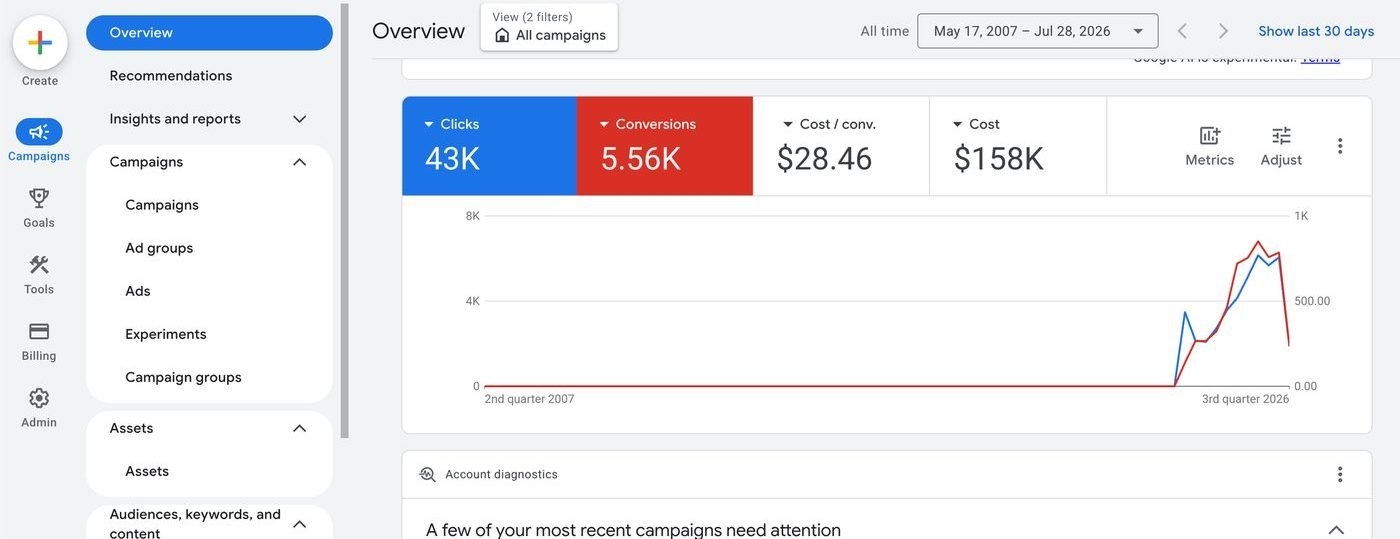Click Show last 30 days link
1400x539 pixels.
tap(1316, 31)
